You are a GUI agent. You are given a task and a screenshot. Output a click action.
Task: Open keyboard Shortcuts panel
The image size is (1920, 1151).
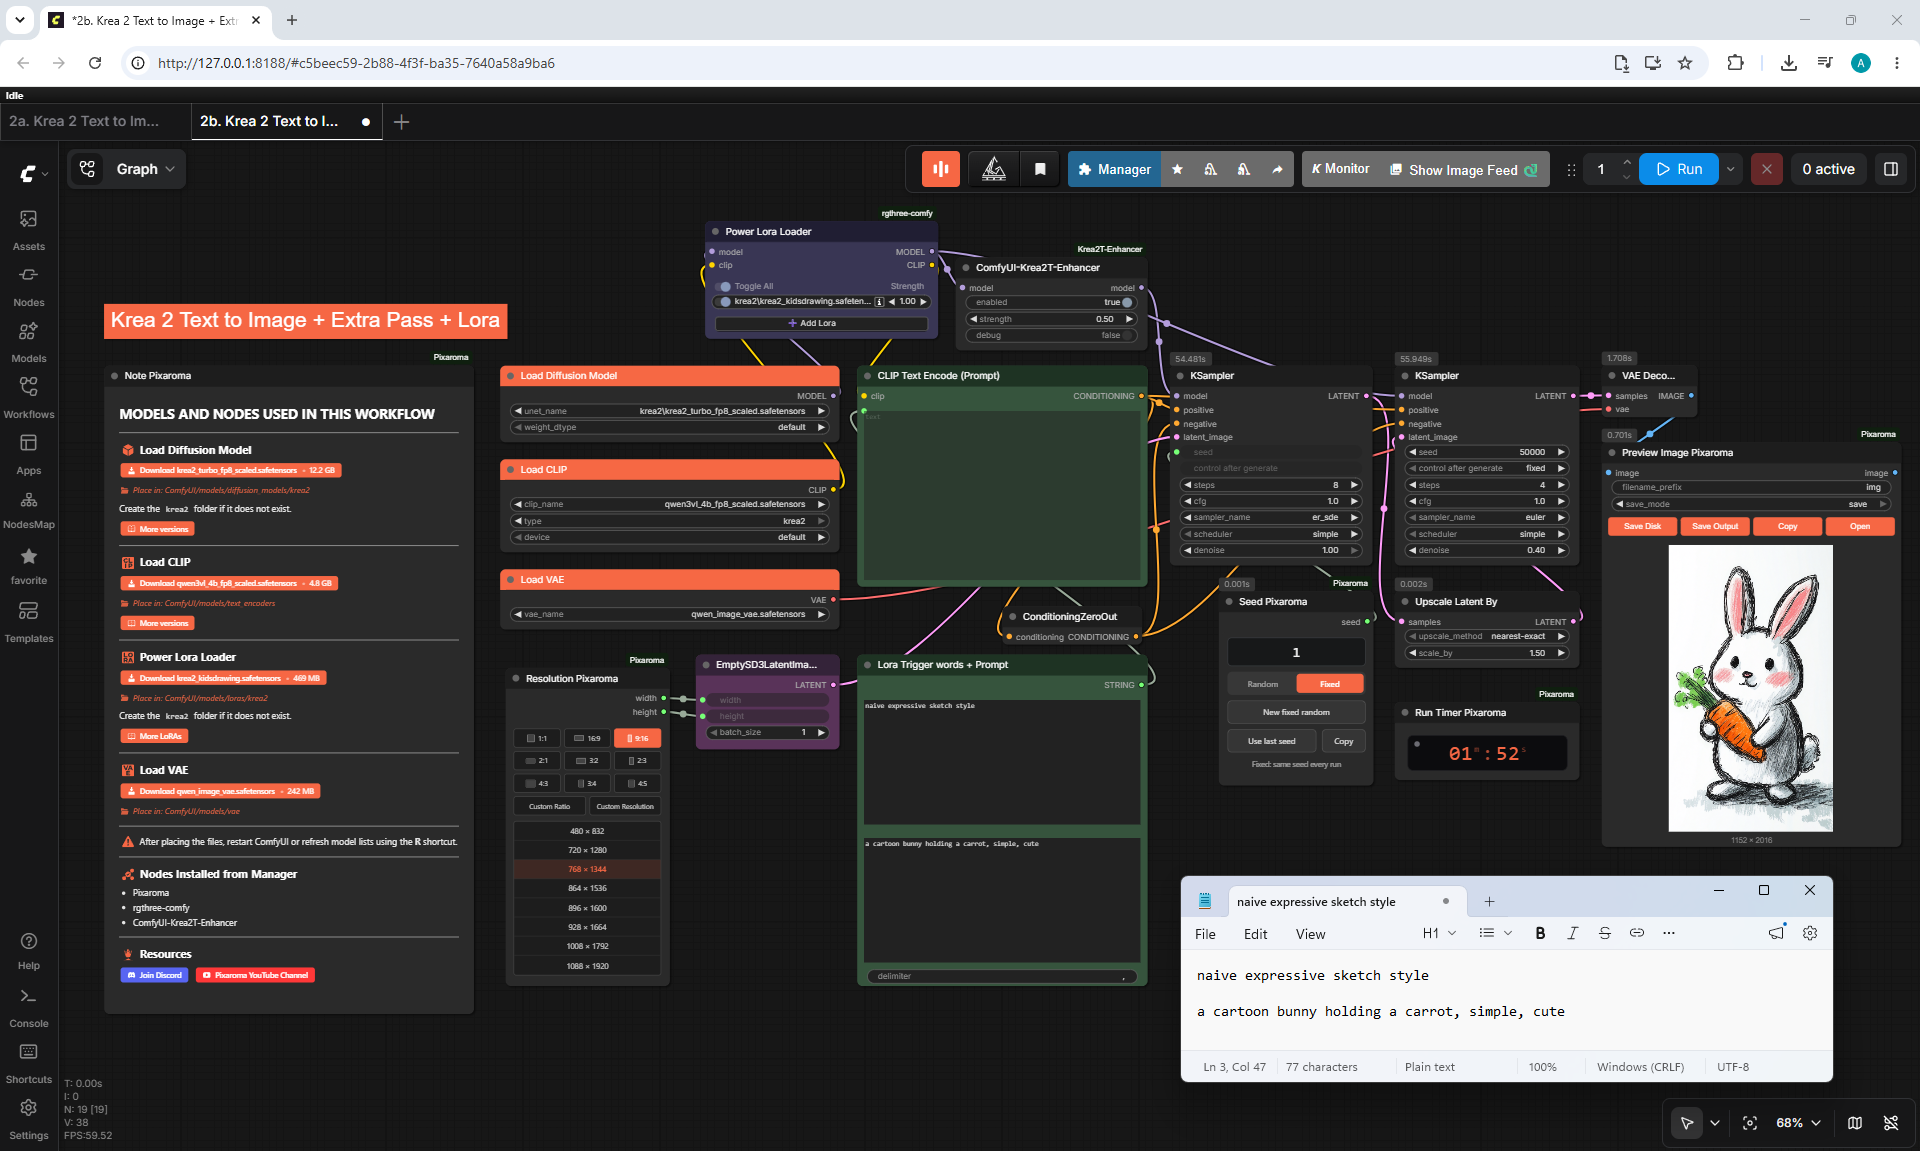28,1064
